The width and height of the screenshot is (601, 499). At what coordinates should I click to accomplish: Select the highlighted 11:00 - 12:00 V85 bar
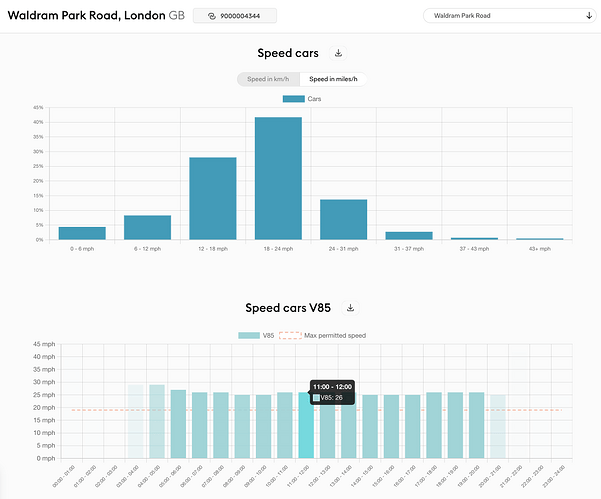306,425
